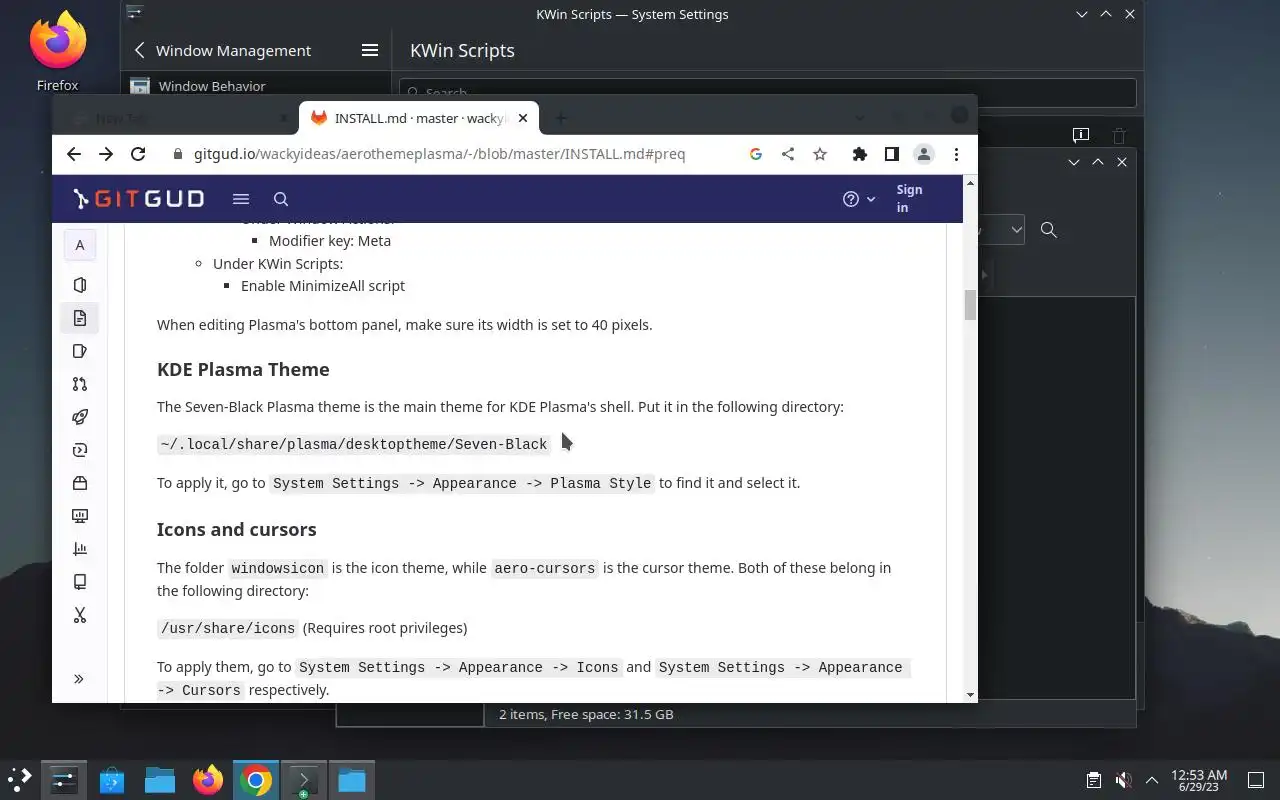
Task: Select the INSTALL.md Chrome tab
Action: 420,118
